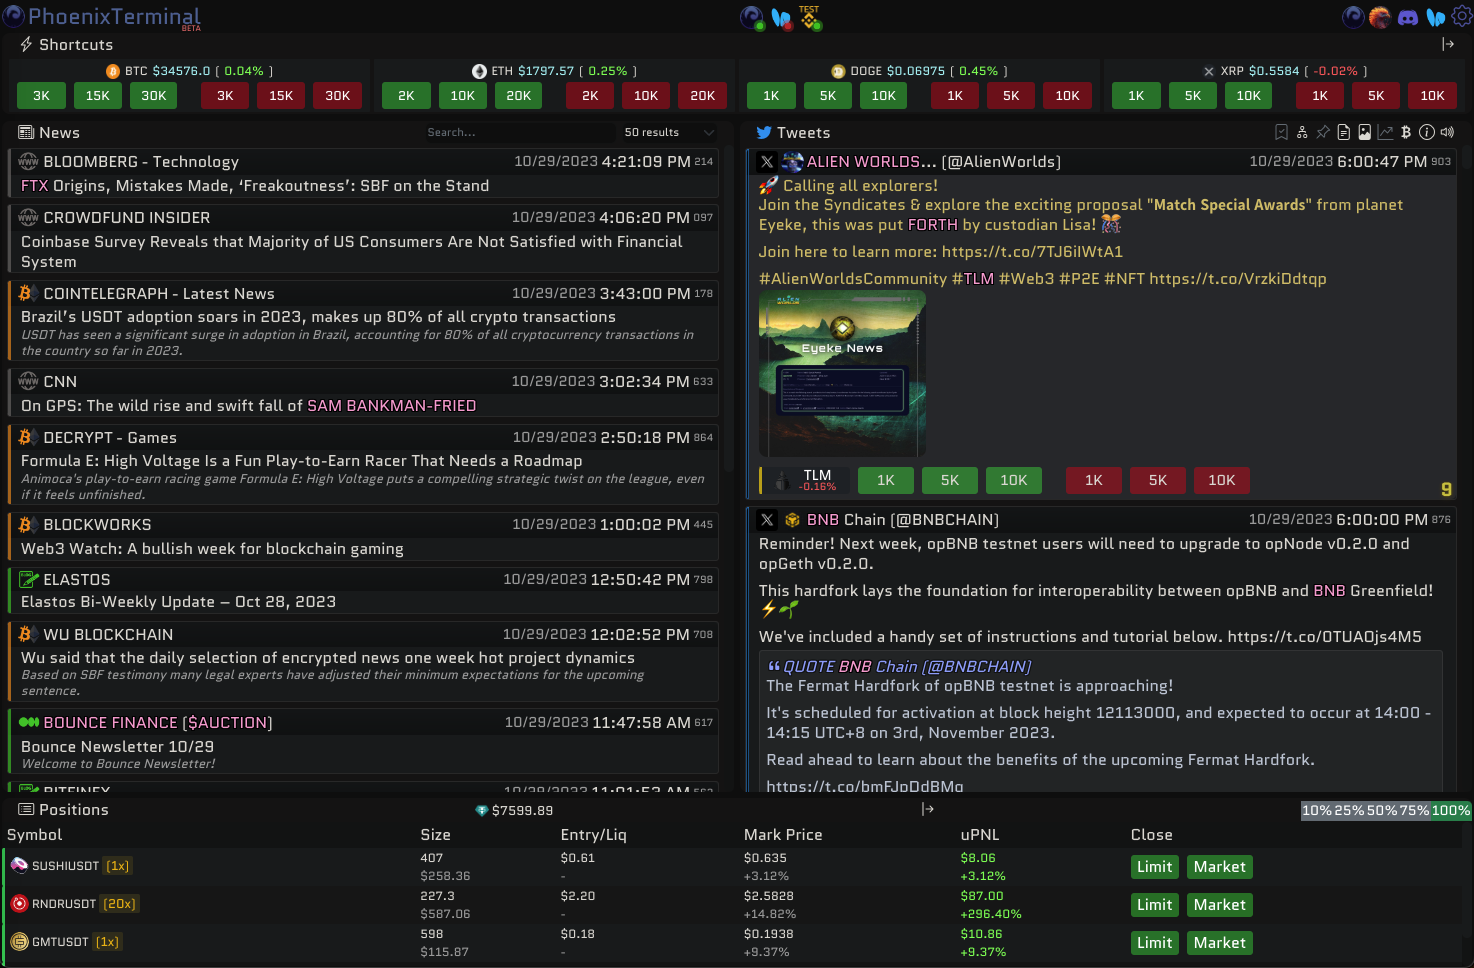Open the Discord link icon
The height and width of the screenshot is (968, 1474).
click(x=1408, y=17)
